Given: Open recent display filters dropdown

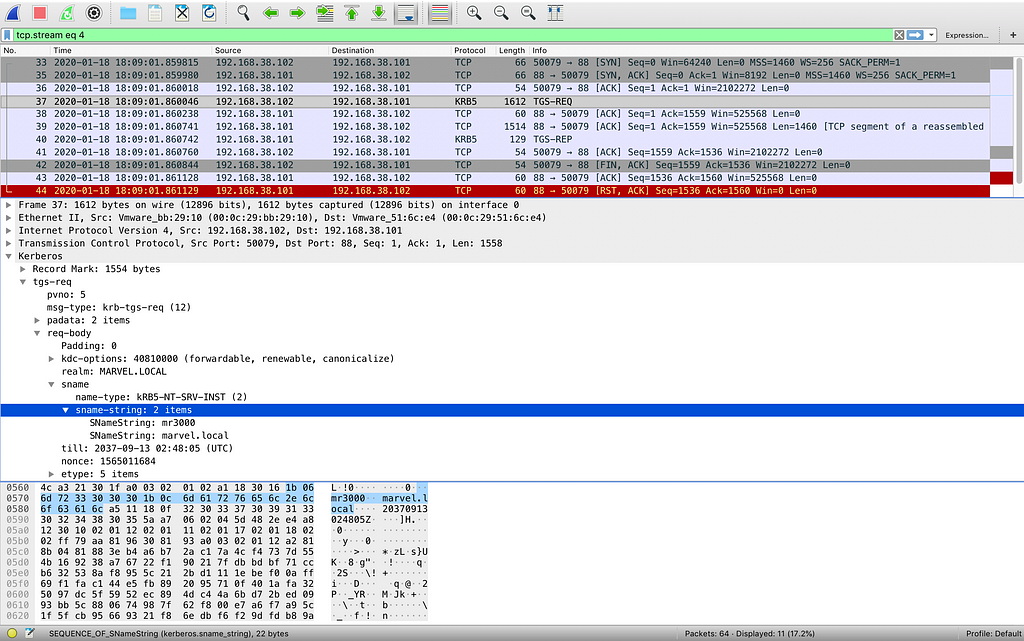Looking at the screenshot, I should pos(931,35).
